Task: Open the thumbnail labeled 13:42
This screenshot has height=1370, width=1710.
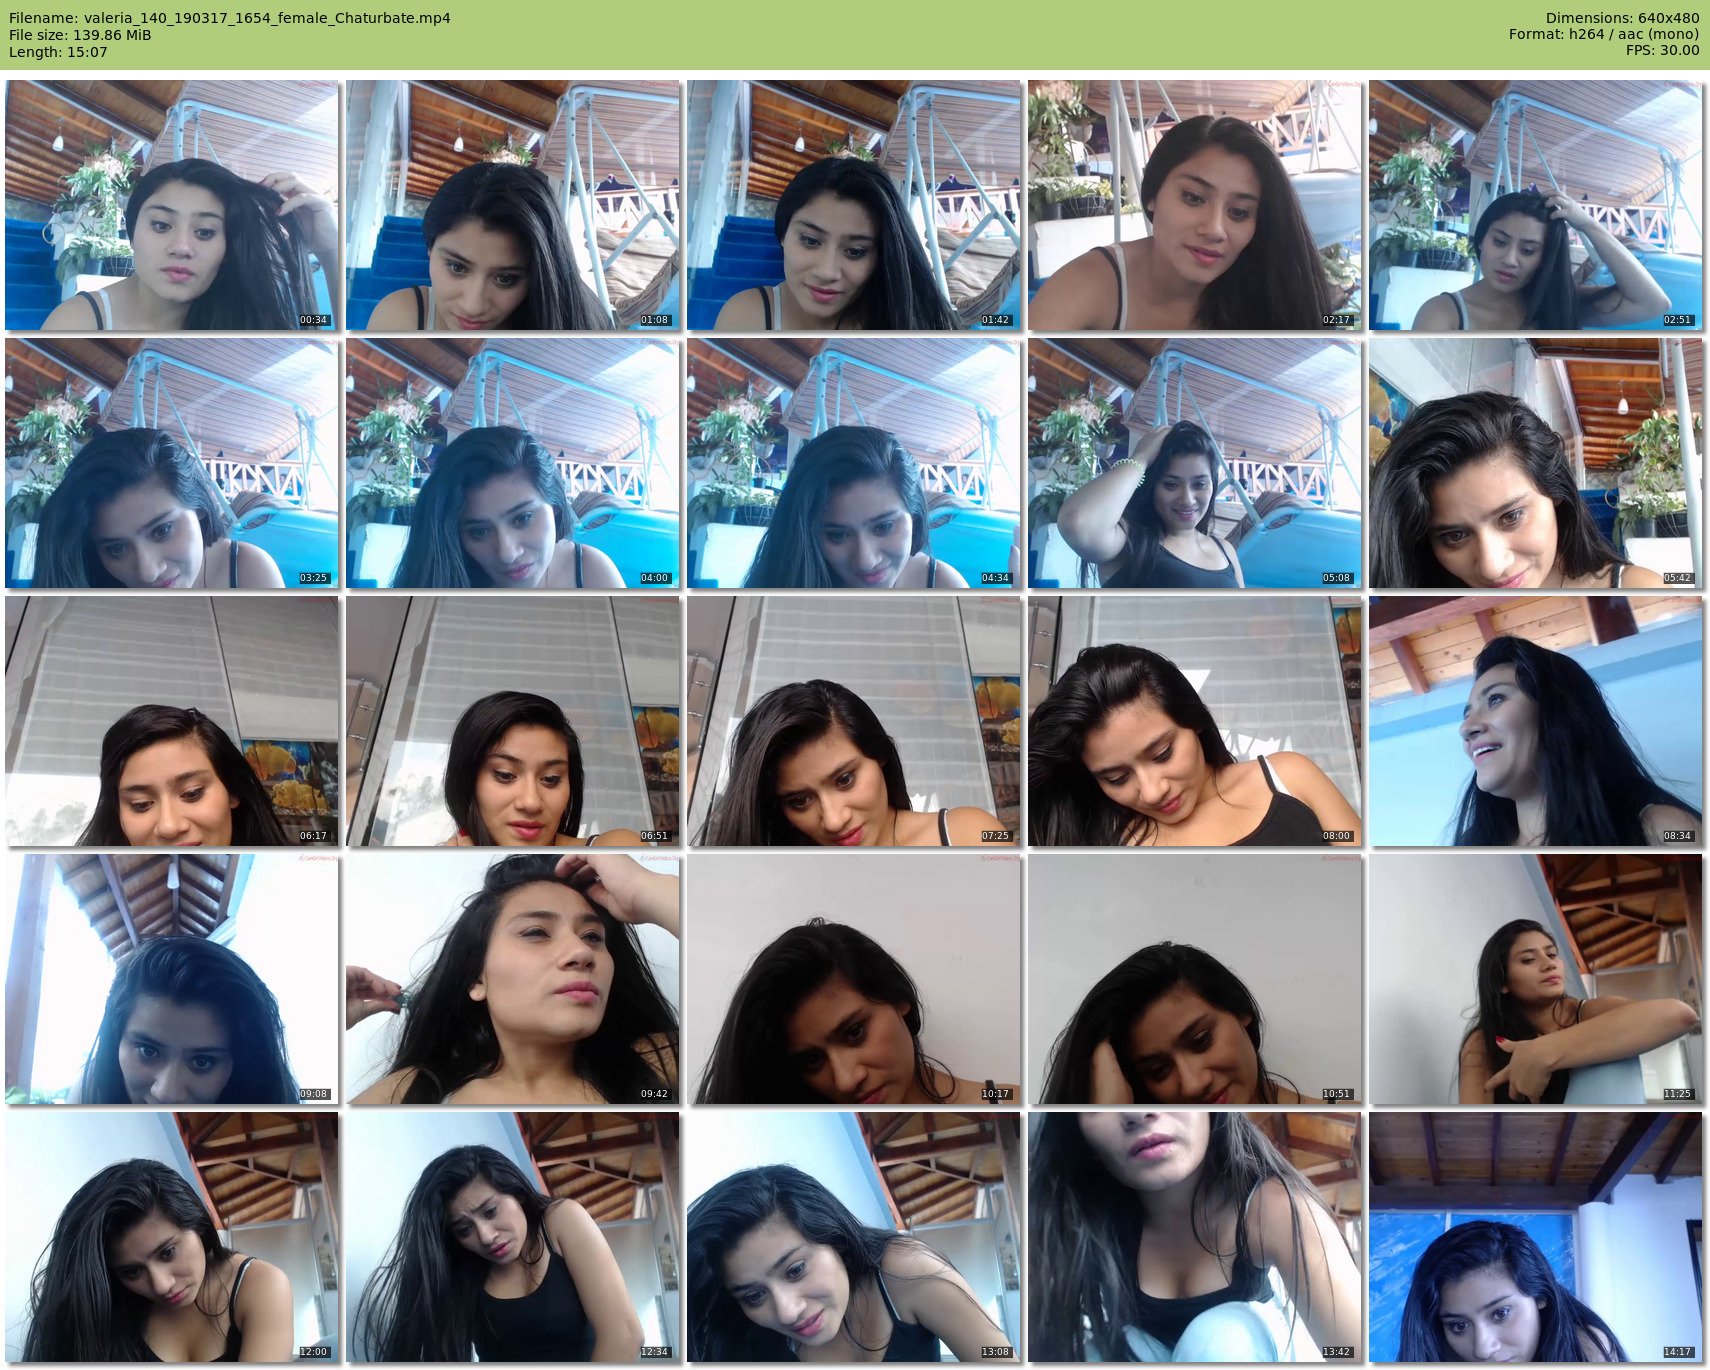Action: (x=1195, y=1237)
